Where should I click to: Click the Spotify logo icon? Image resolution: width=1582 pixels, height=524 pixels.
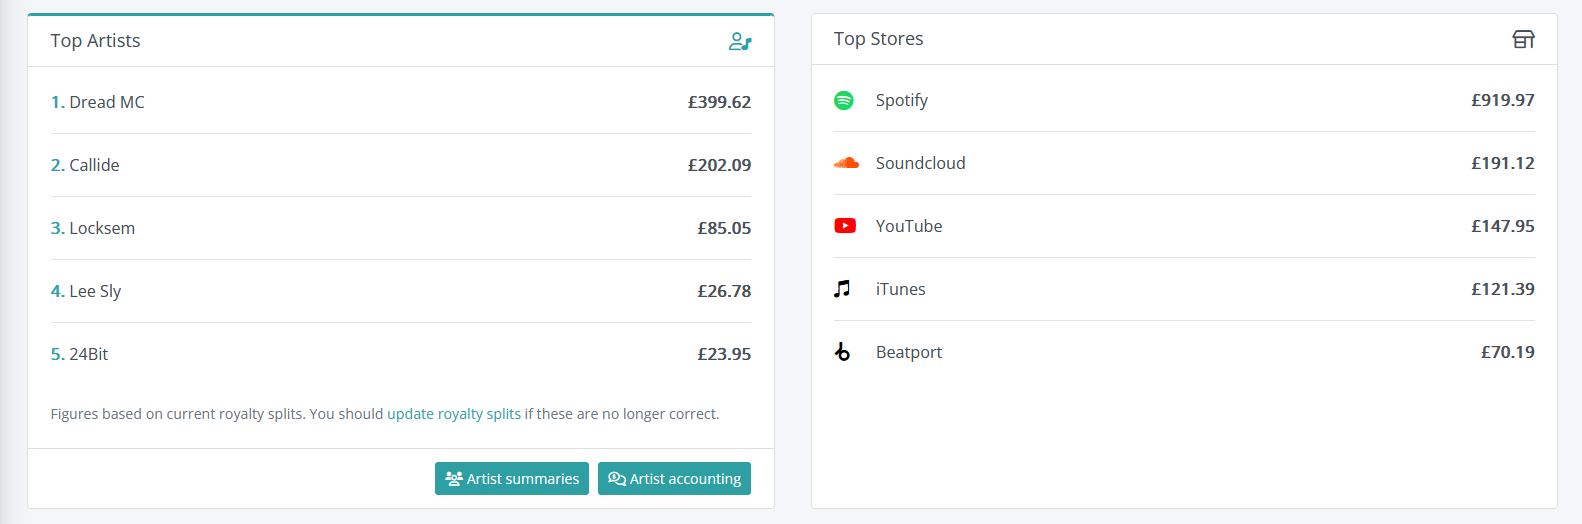(844, 100)
